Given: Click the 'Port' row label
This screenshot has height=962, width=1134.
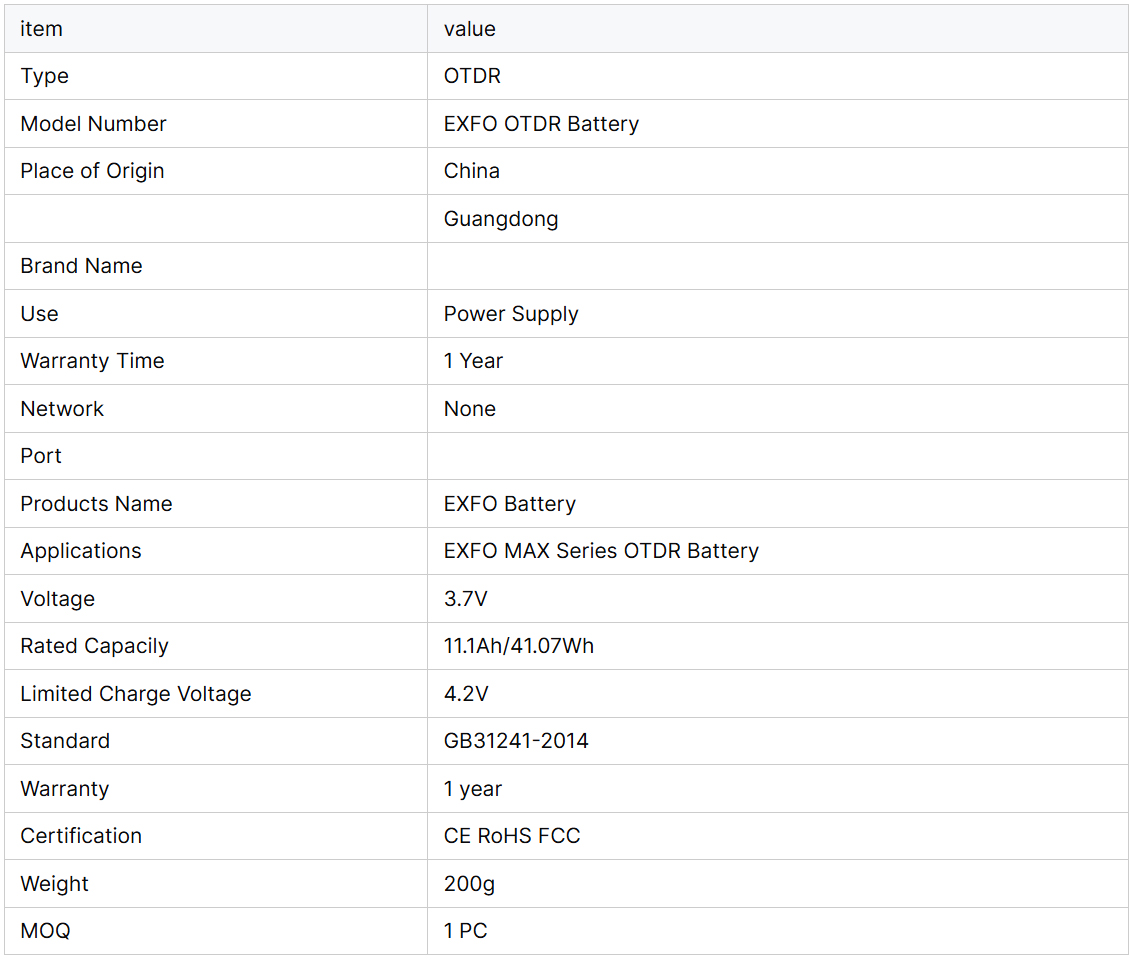Looking at the screenshot, I should 41,456.
